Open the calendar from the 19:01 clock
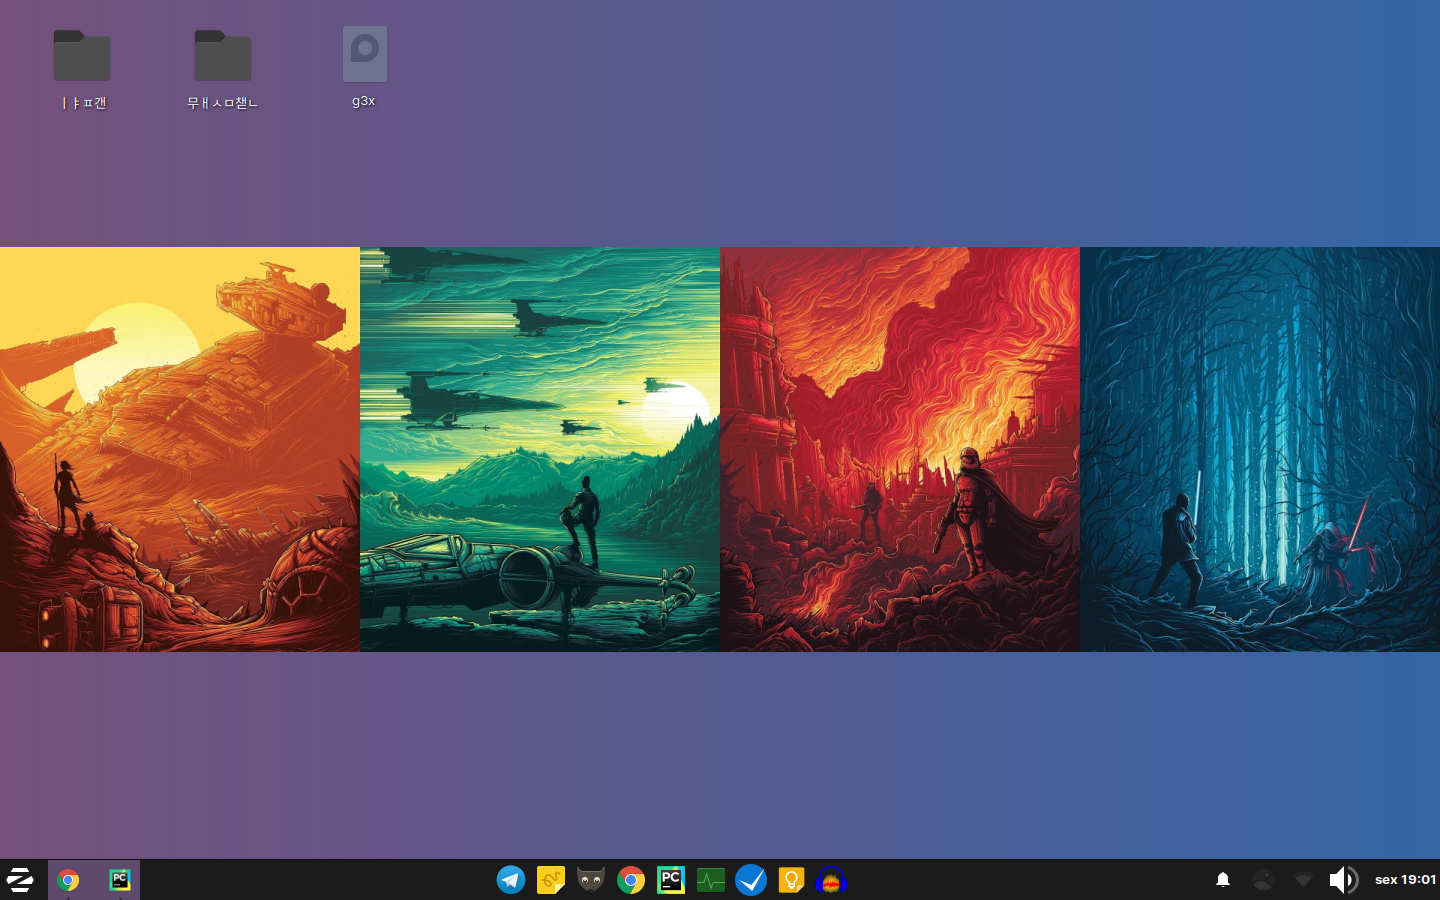Viewport: 1440px width, 900px height. tap(1405, 880)
